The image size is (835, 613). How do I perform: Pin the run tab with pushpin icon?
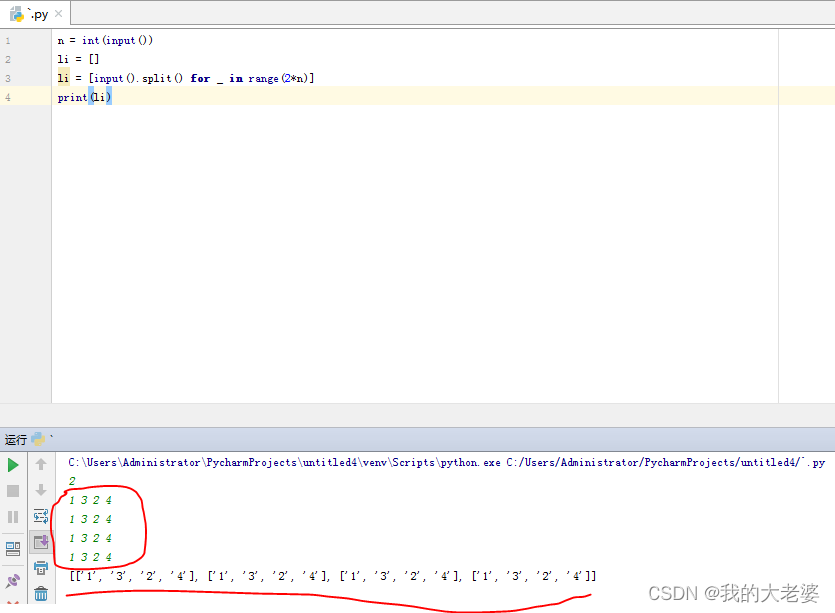point(13,581)
